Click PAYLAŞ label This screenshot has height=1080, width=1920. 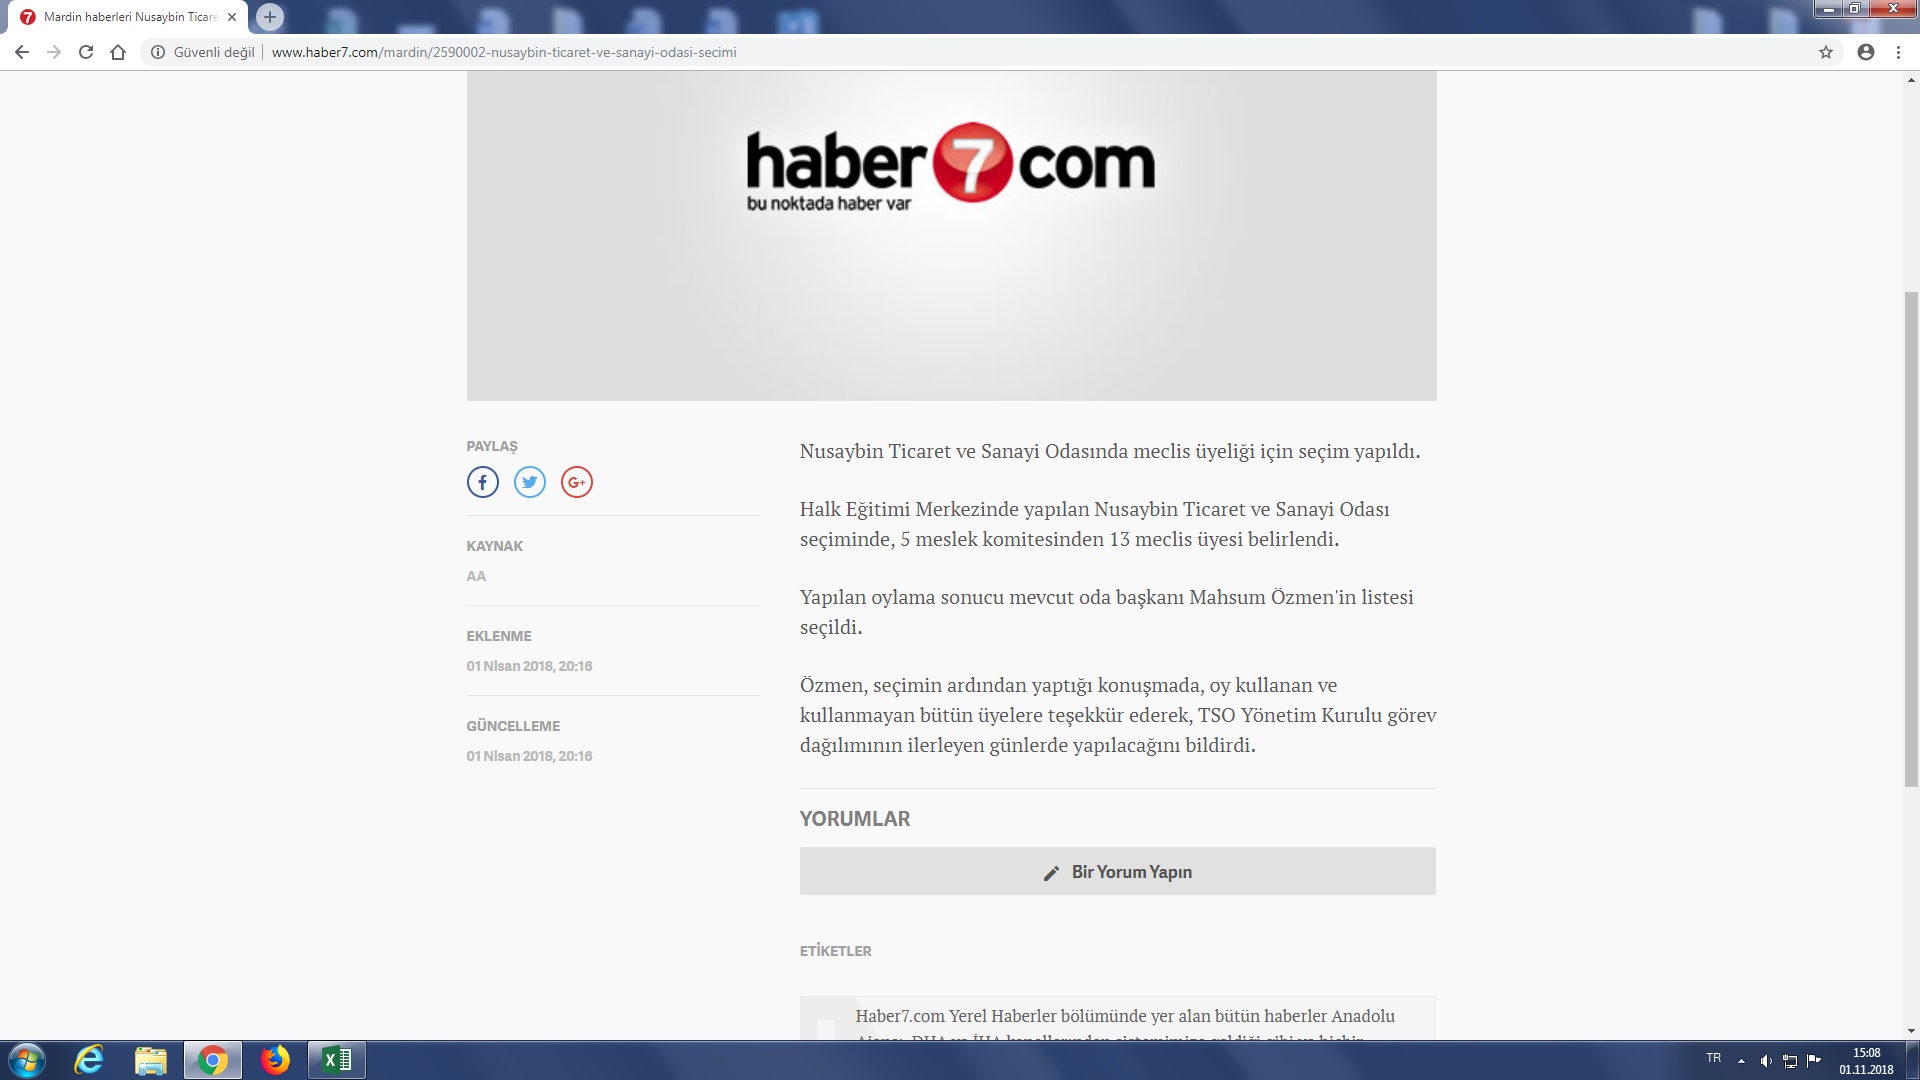coord(492,446)
